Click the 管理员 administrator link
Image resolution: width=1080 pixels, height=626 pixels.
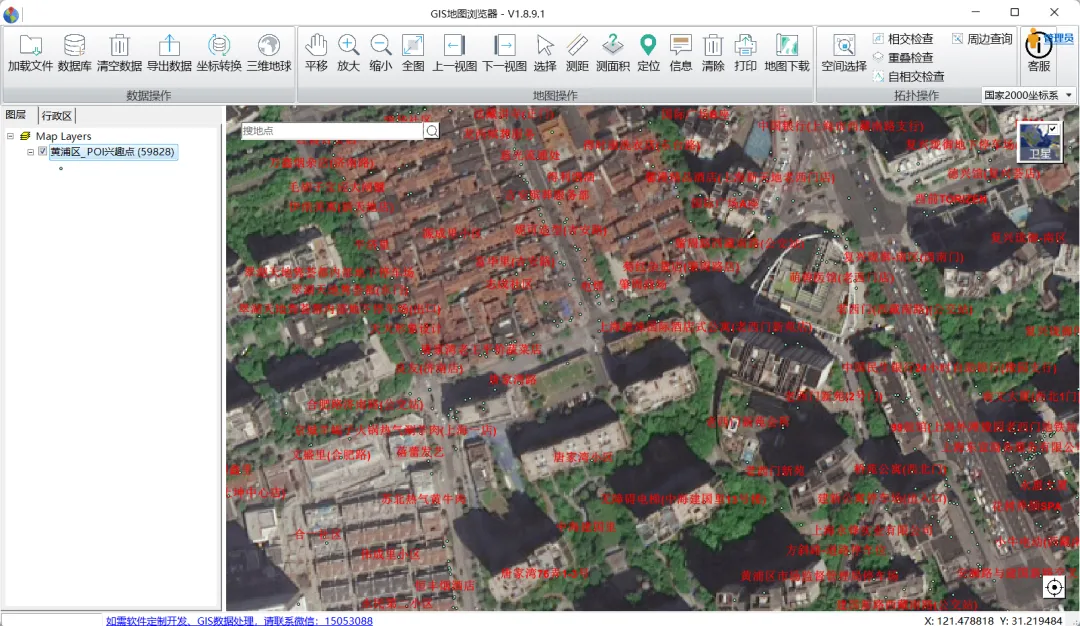coord(1059,39)
